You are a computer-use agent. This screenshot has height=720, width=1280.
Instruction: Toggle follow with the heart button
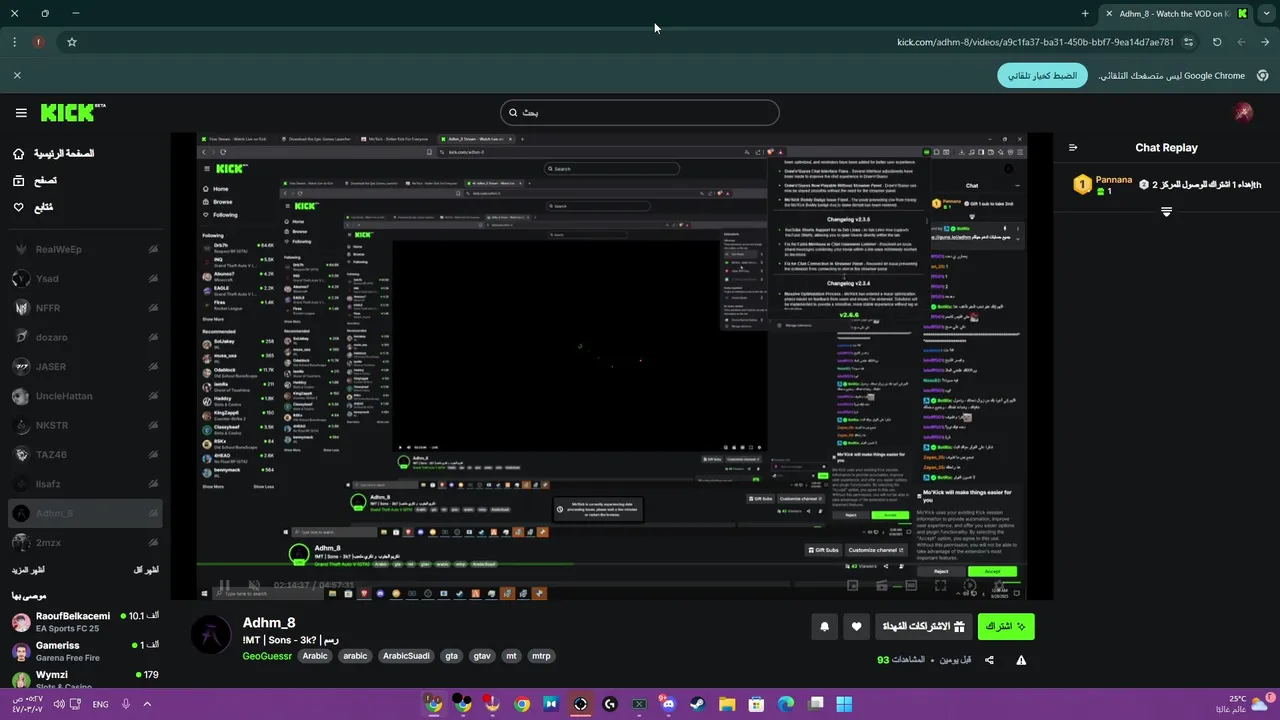[857, 627]
